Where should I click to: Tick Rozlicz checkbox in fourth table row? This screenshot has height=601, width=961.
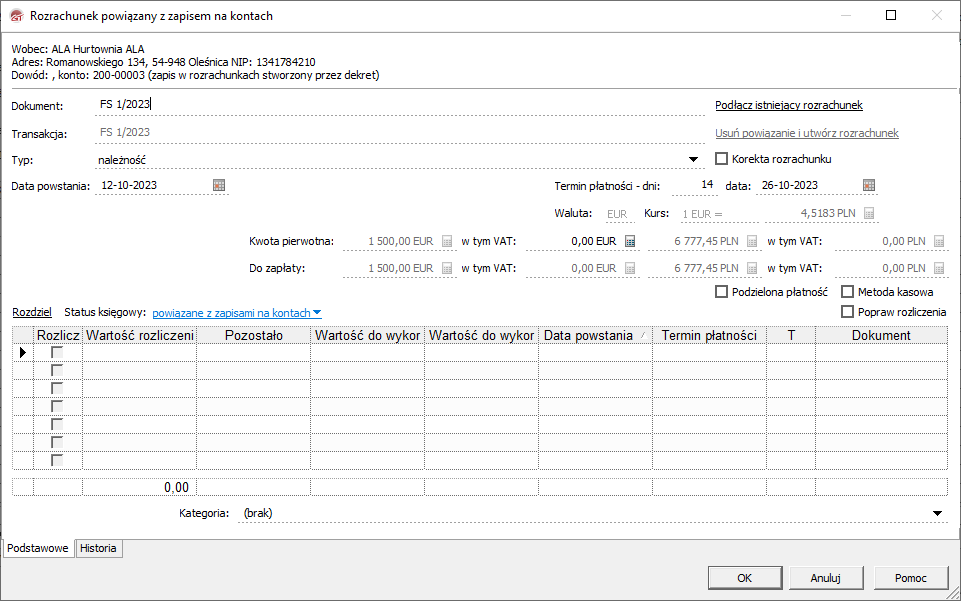click(57, 406)
